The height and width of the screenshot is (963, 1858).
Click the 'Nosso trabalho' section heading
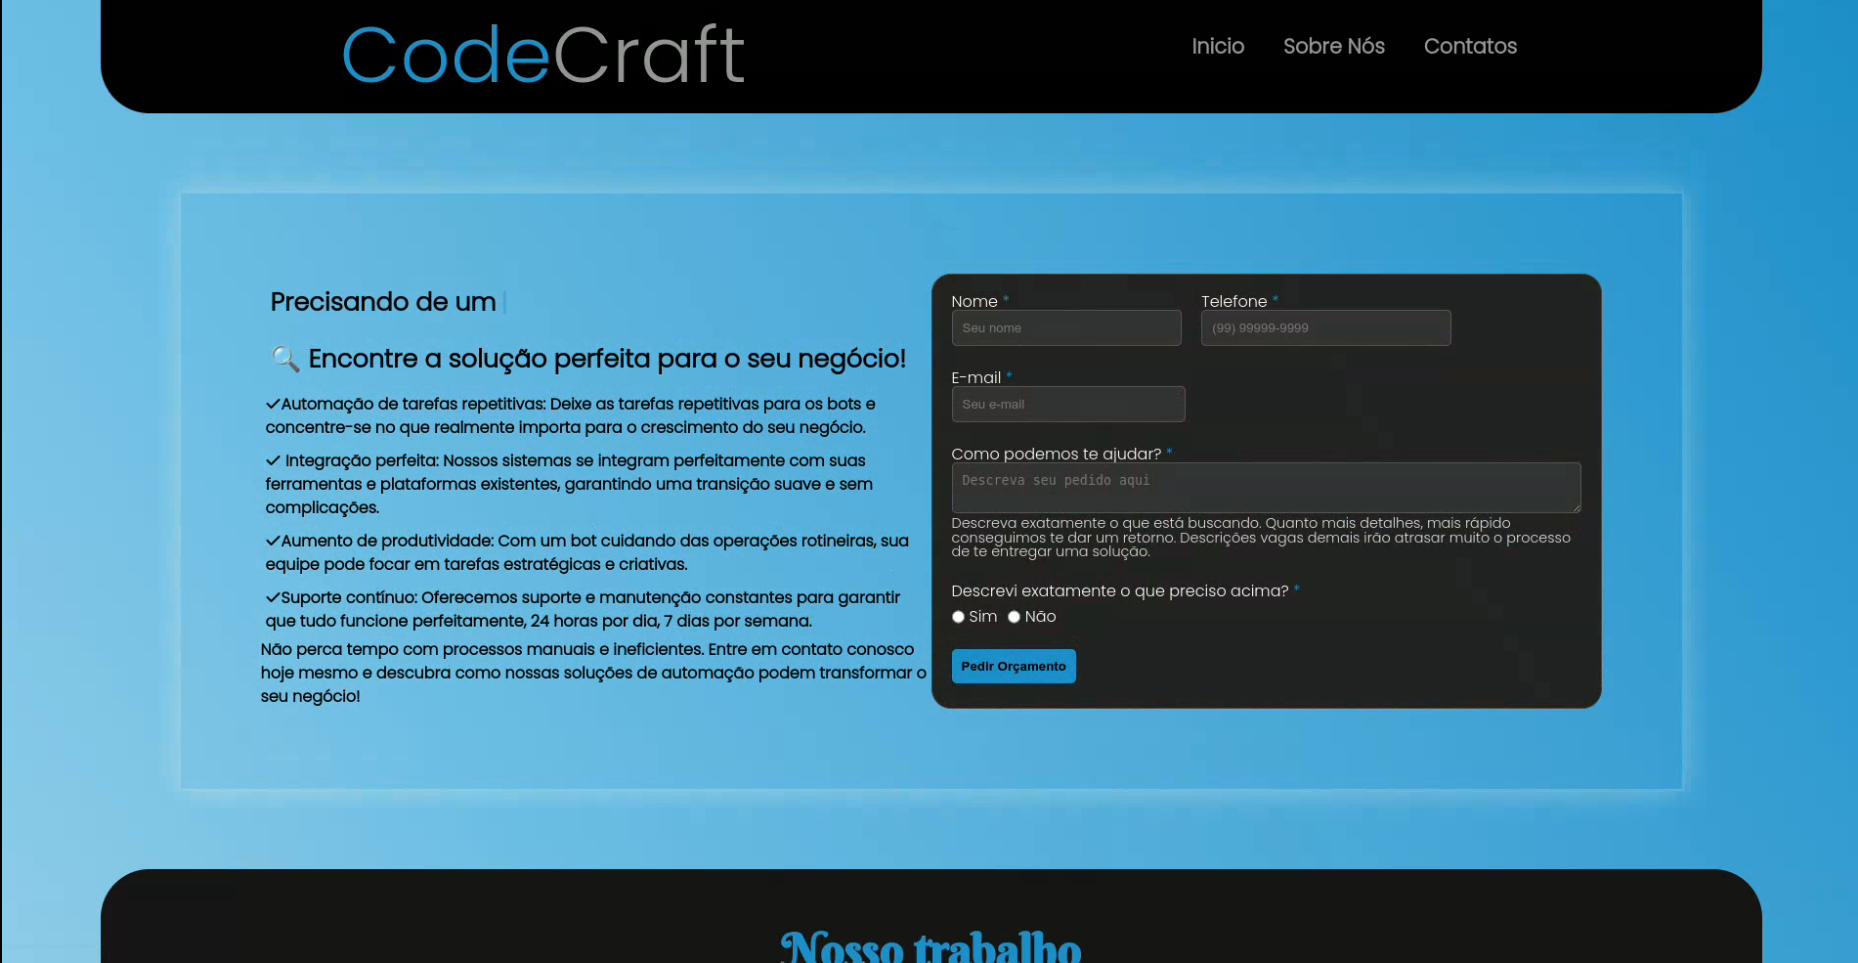(931, 946)
